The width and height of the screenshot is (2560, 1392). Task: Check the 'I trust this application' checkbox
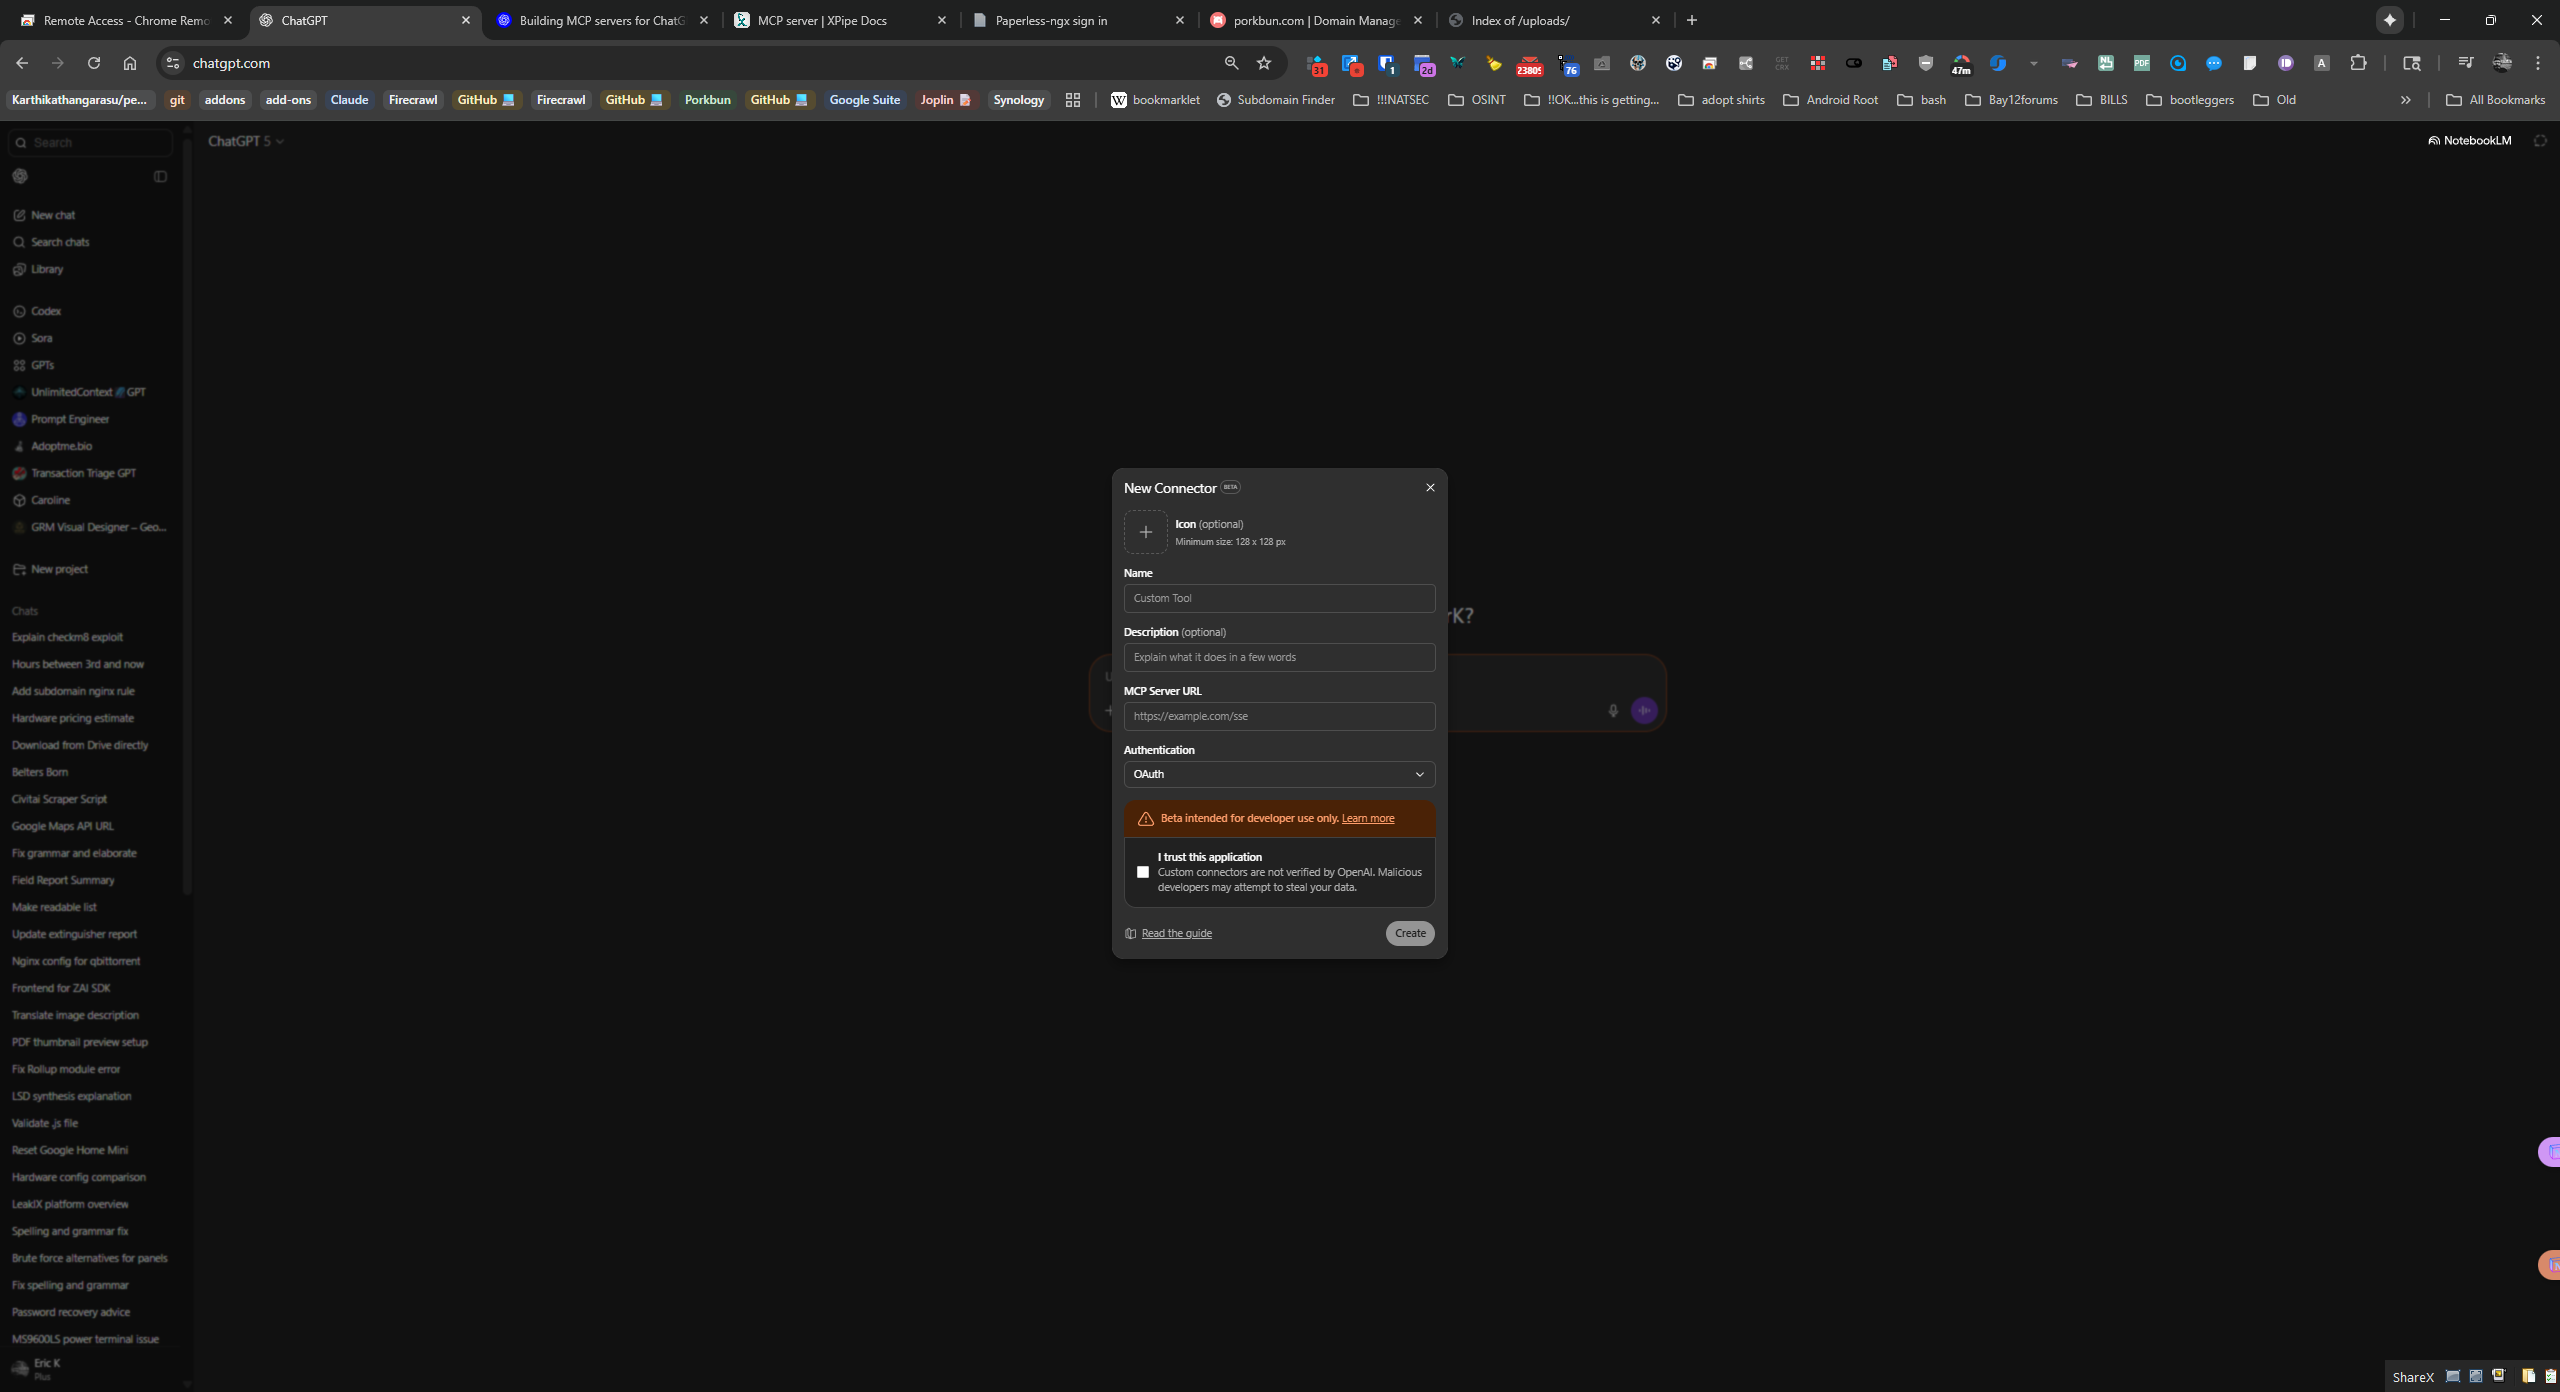point(1143,872)
